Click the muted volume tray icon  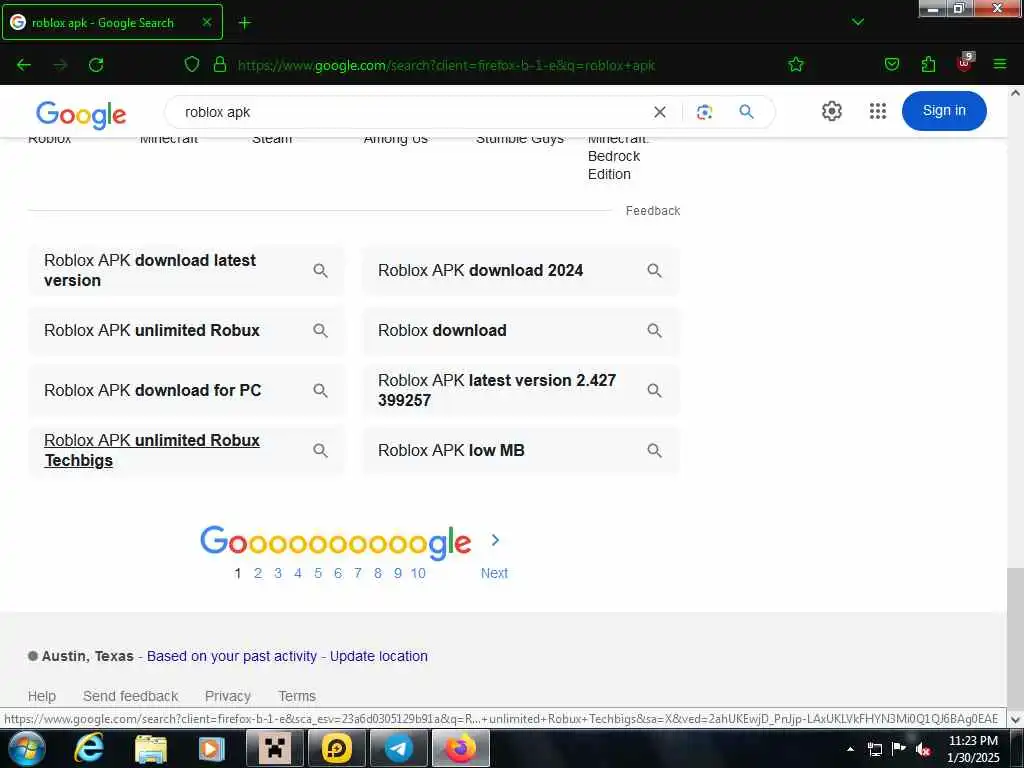(x=923, y=749)
